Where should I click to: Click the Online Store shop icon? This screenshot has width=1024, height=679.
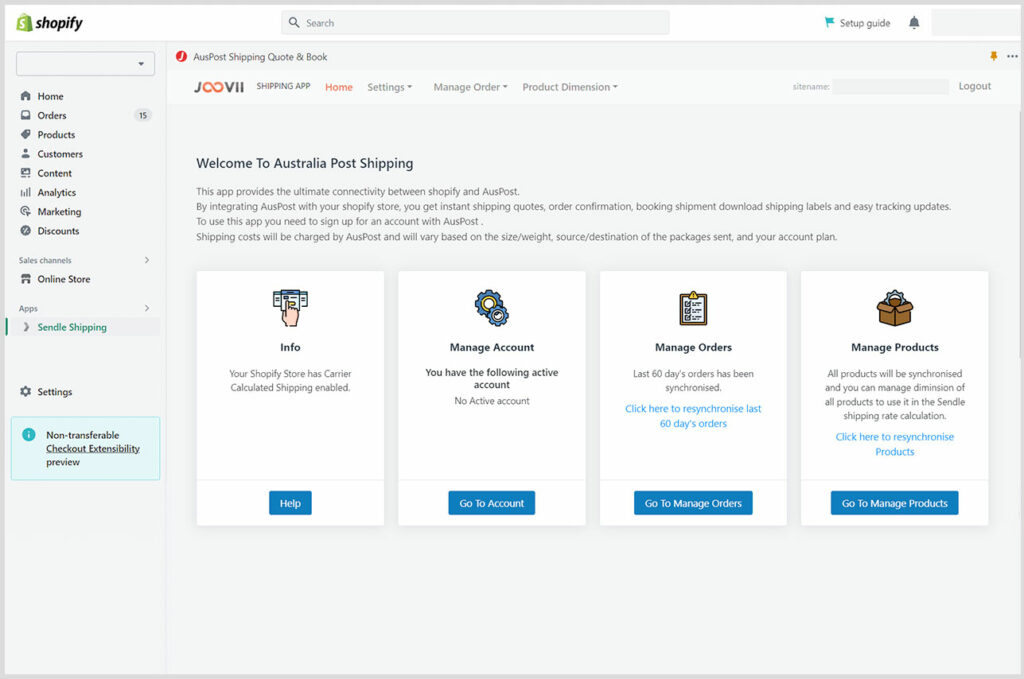click(25, 279)
